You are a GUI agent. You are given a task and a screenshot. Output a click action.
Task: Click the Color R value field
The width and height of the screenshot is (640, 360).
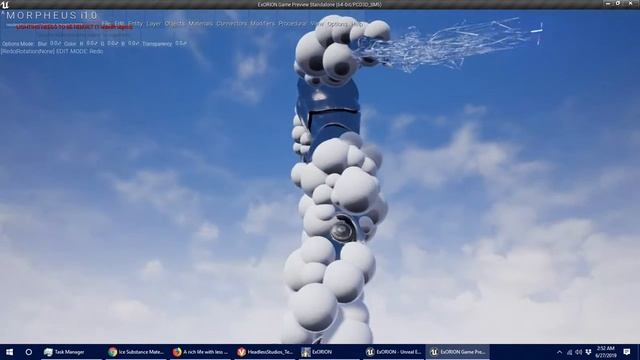click(91, 43)
